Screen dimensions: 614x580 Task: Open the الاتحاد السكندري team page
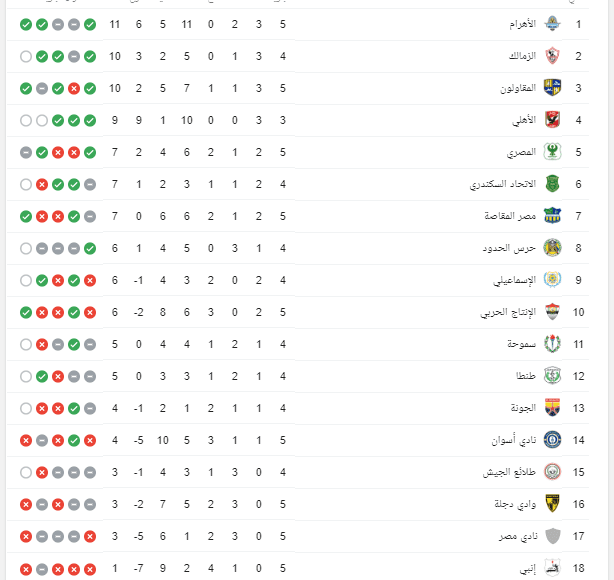(503, 184)
